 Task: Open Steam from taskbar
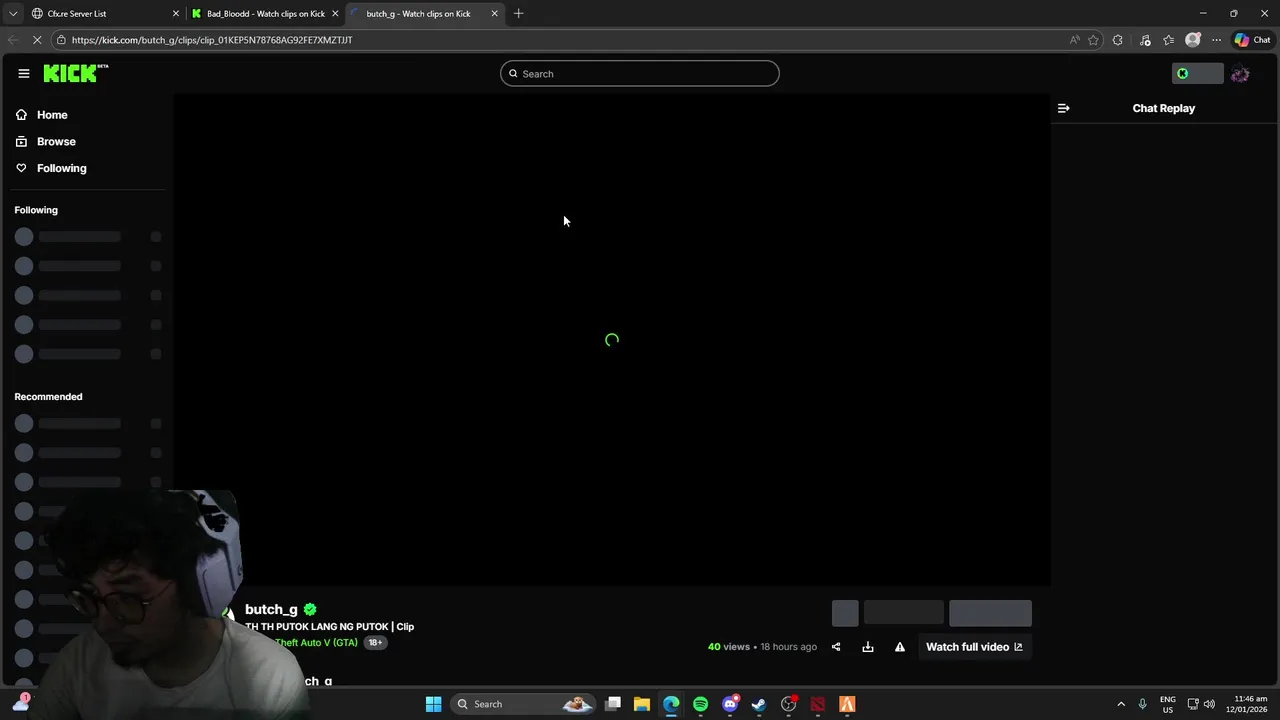(759, 704)
